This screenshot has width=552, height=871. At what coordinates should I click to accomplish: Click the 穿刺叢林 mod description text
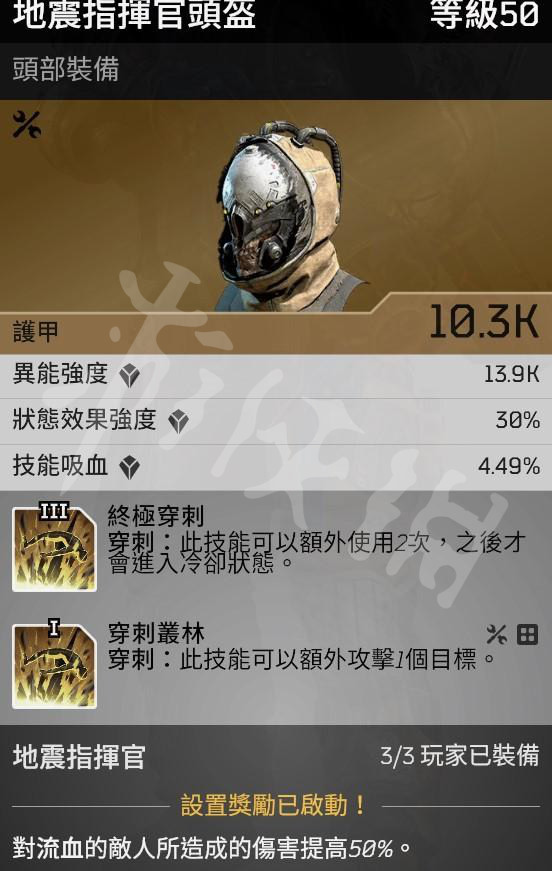302,660
